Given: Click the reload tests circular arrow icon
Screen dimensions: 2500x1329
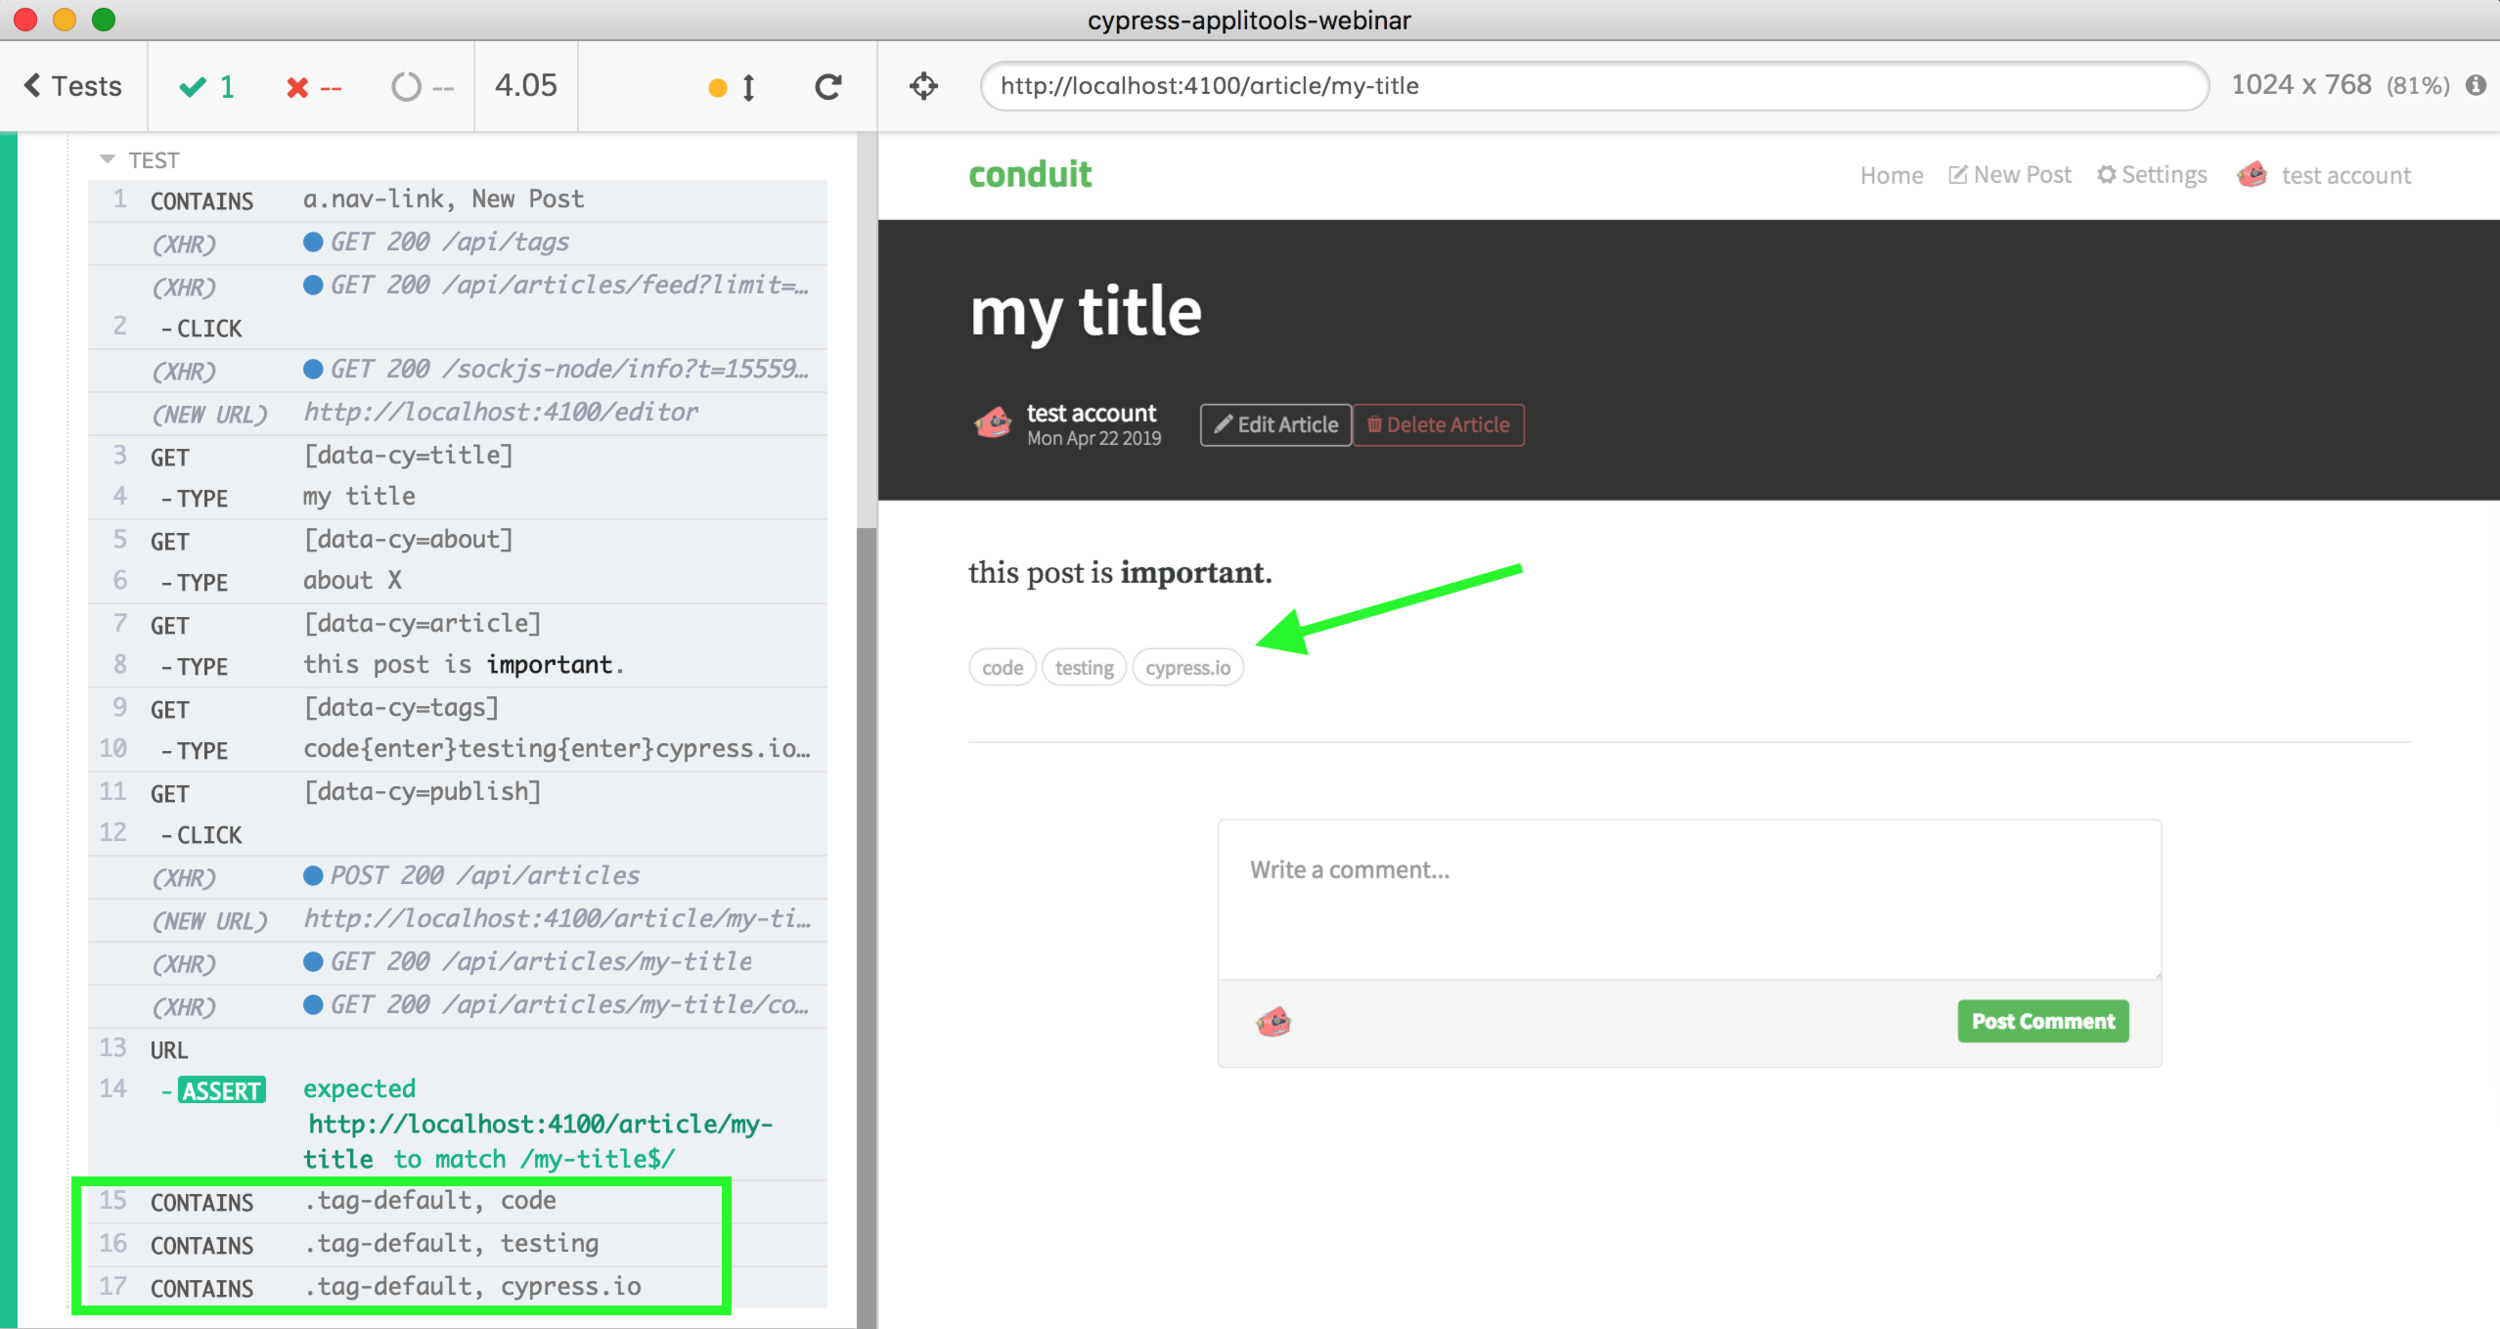Looking at the screenshot, I should pyautogui.click(x=828, y=87).
